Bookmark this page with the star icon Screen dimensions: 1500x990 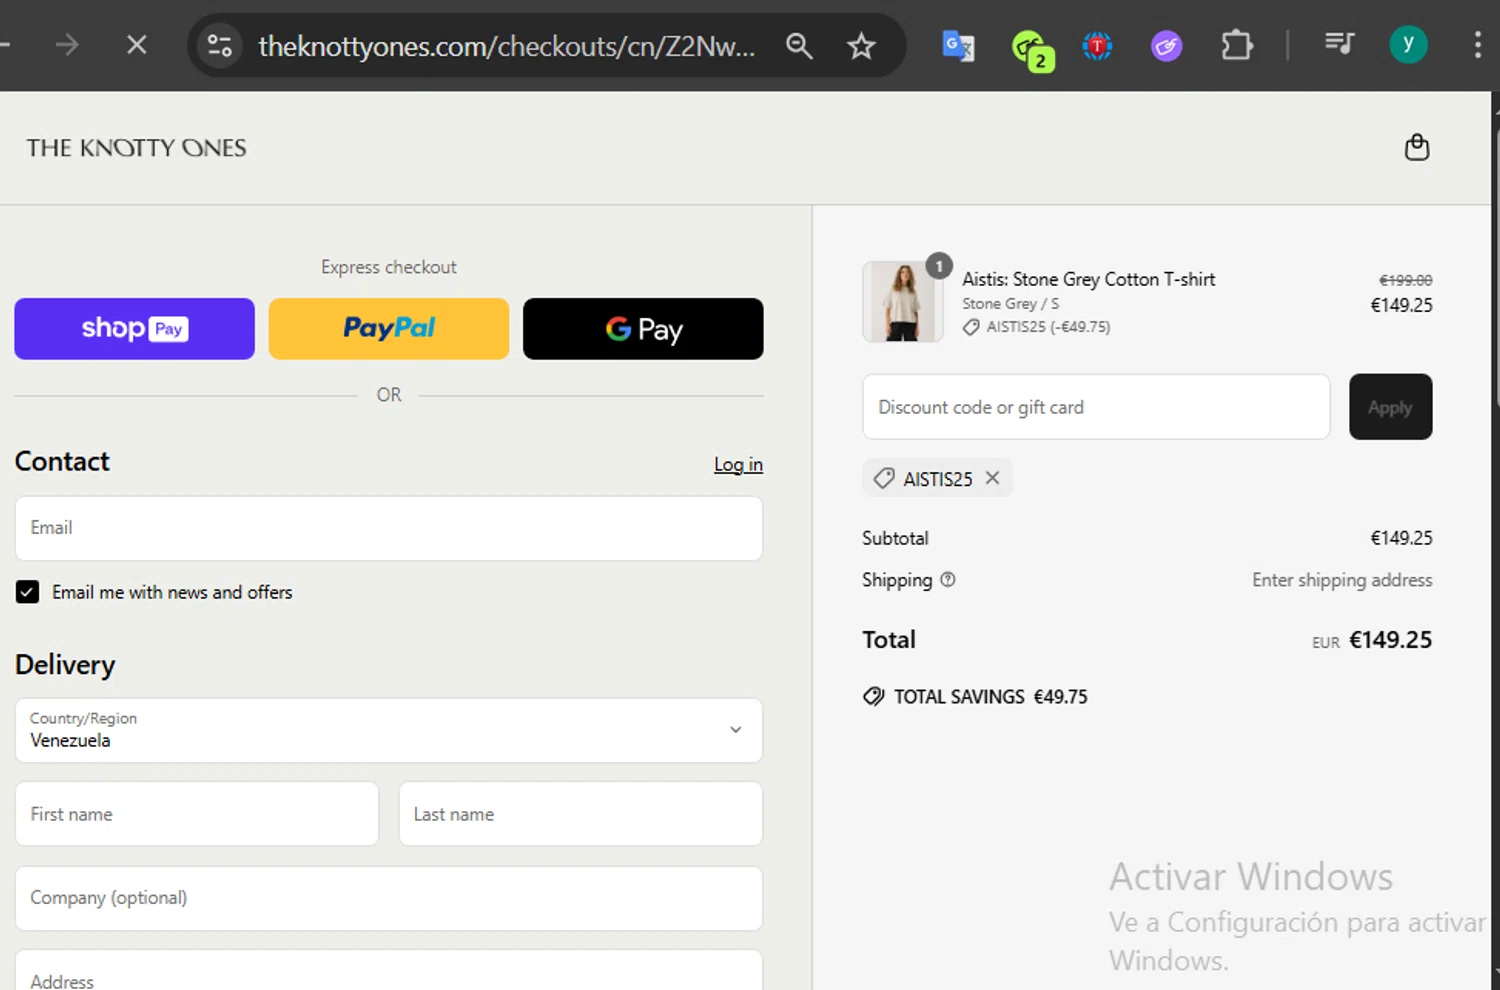(861, 45)
